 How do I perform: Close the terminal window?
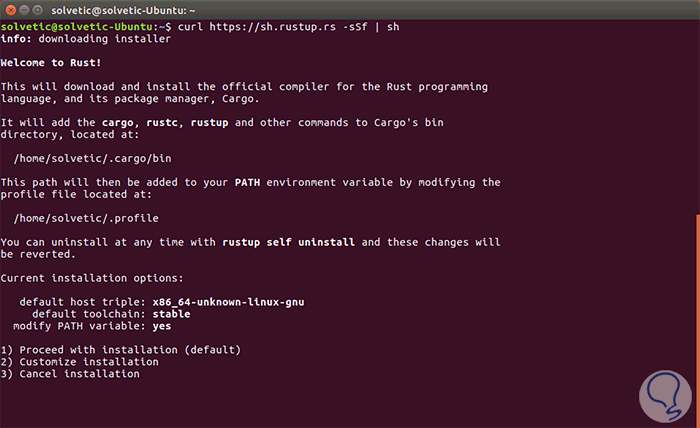[x=12, y=10]
